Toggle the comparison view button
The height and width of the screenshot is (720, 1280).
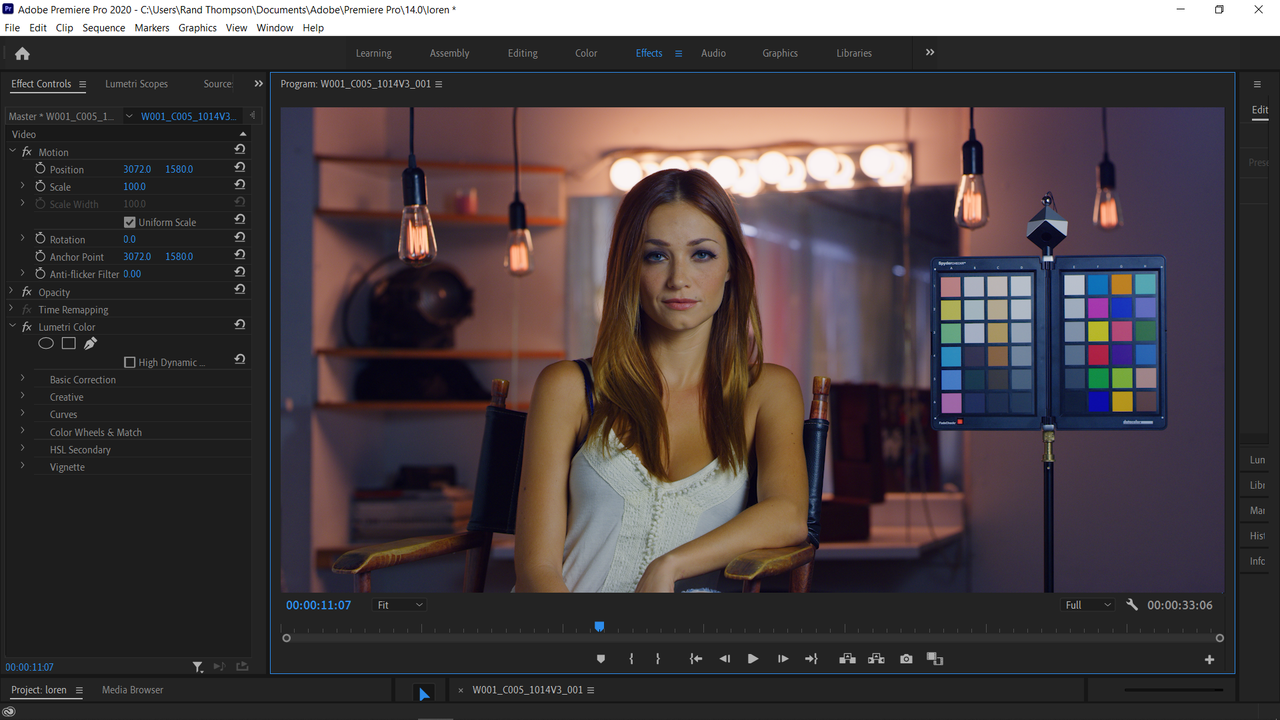tap(935, 659)
